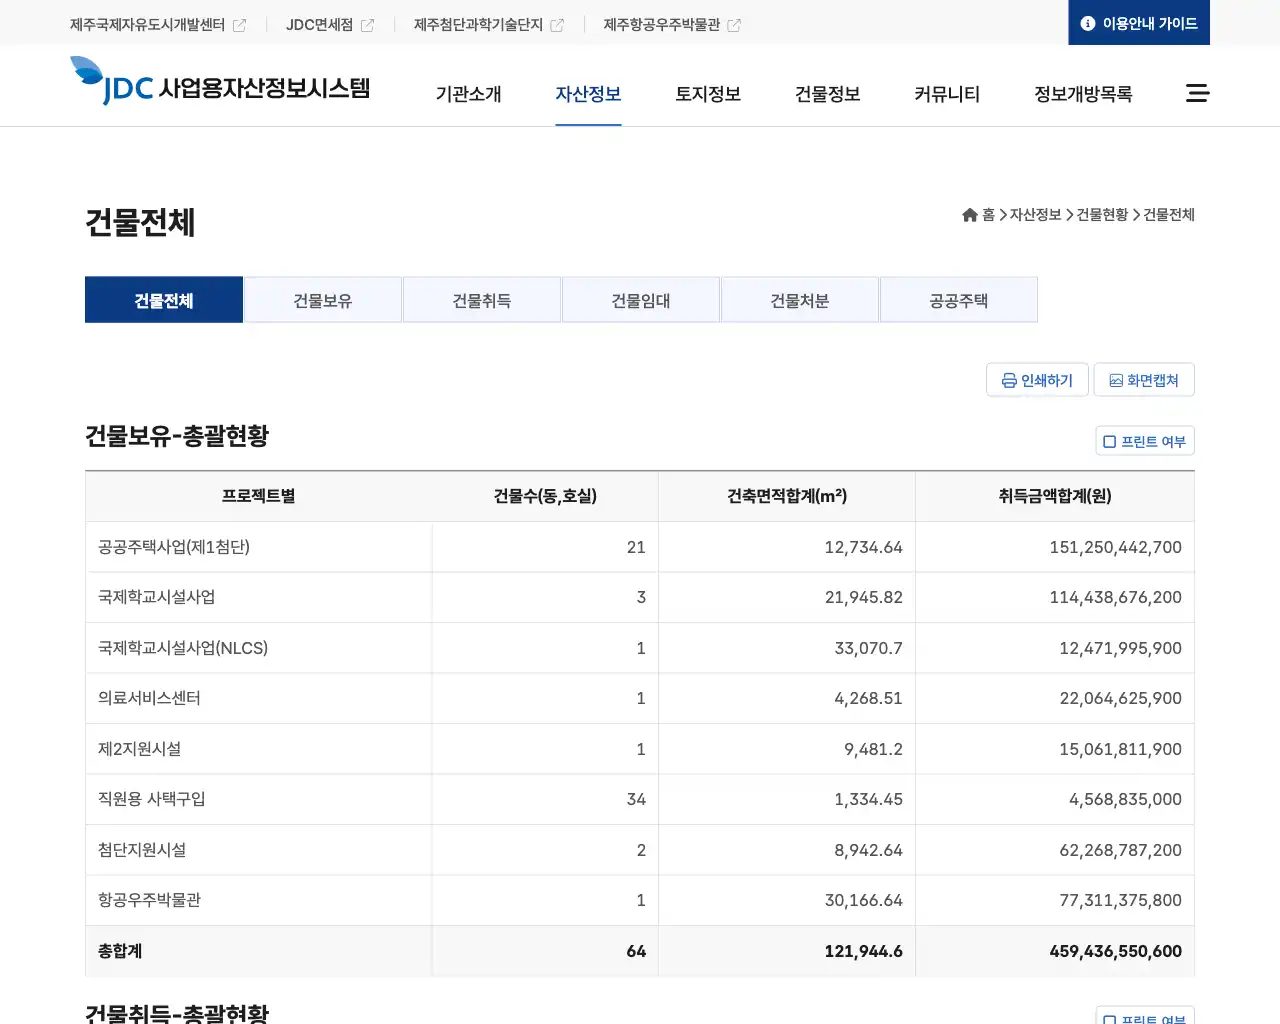Click the info icon in 이용안내 가이드
The width and height of the screenshot is (1280, 1024).
(x=1088, y=23)
